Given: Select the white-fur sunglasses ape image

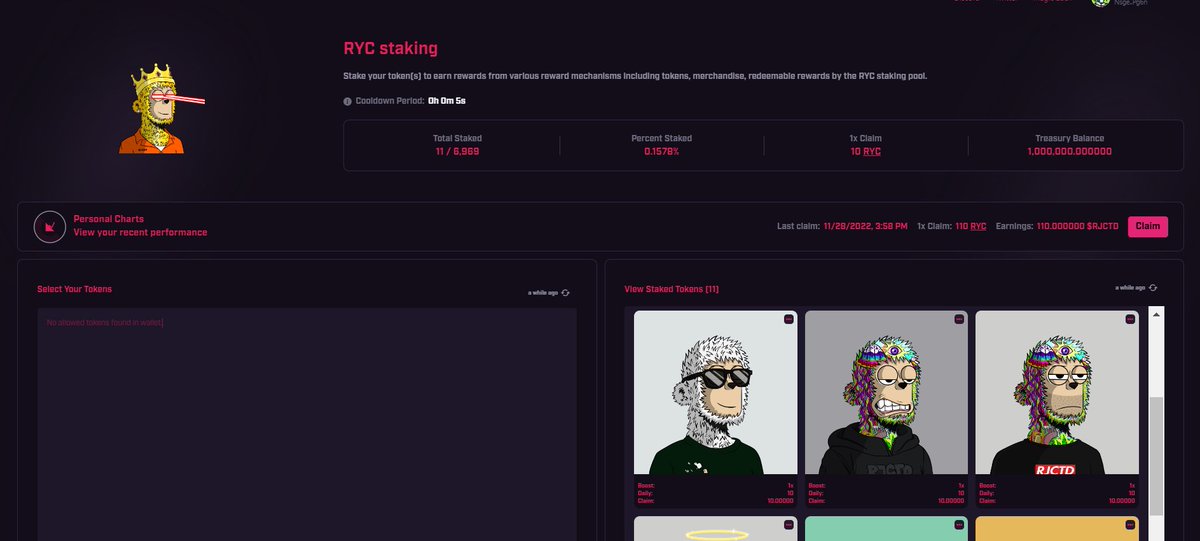Looking at the screenshot, I should tap(716, 392).
